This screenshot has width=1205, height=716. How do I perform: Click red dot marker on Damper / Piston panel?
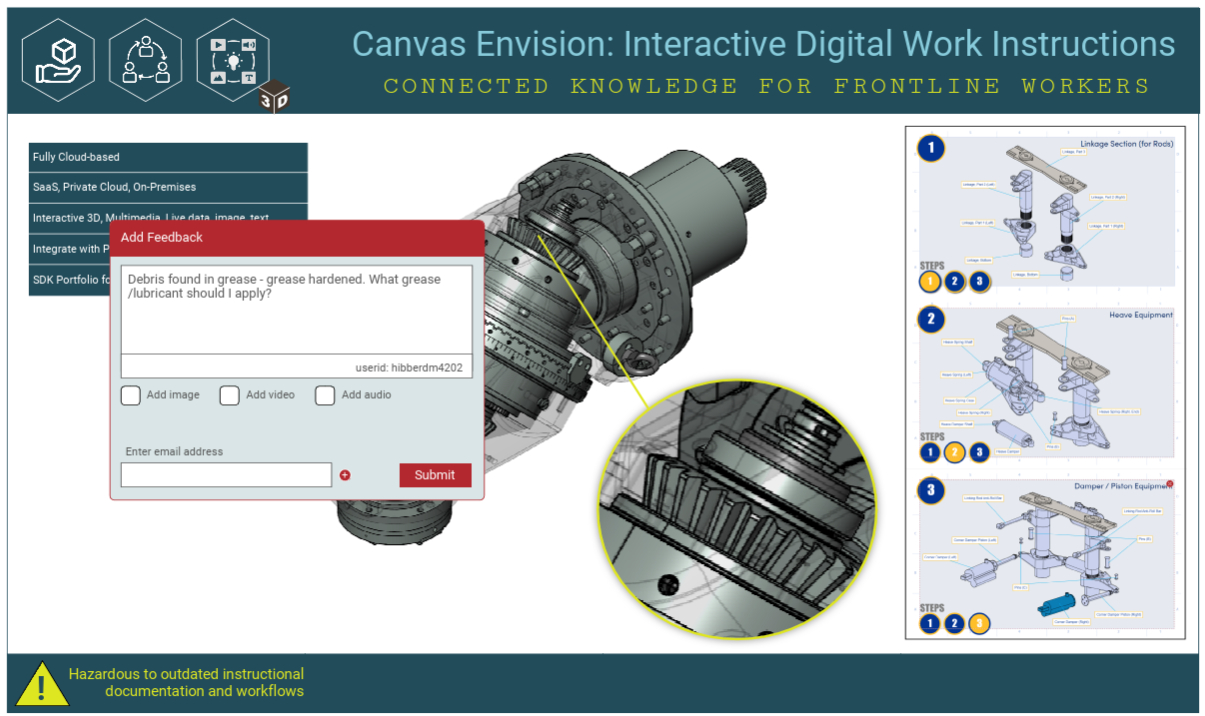pos(1169,484)
